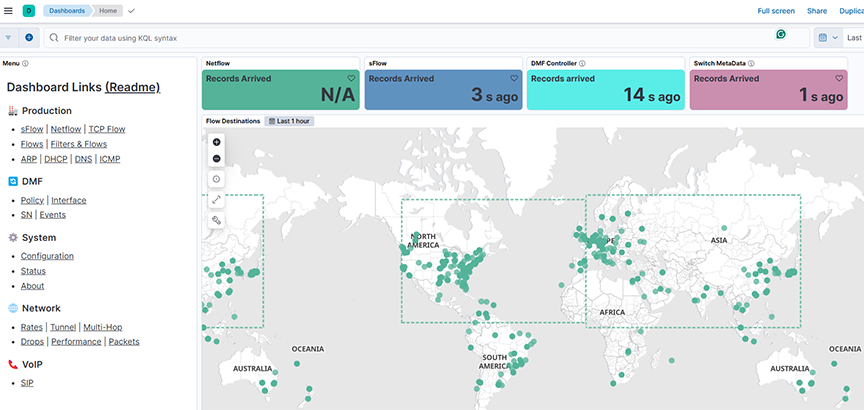The image size is (864, 410).
Task: Click the green Grammarly icon in query bar
Action: tap(780, 34)
